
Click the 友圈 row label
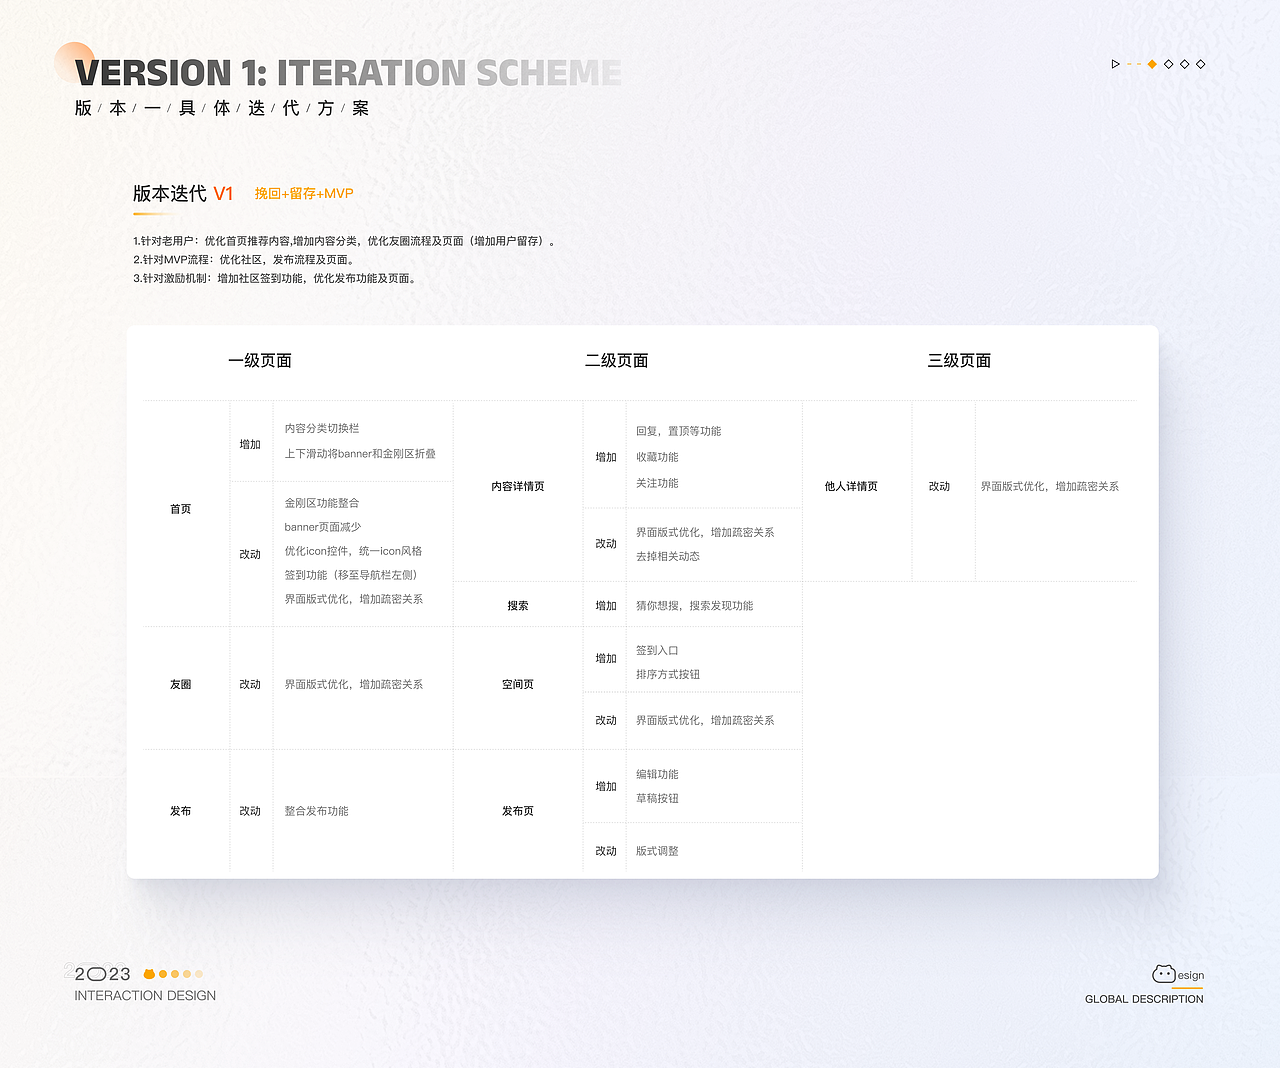[x=180, y=685]
